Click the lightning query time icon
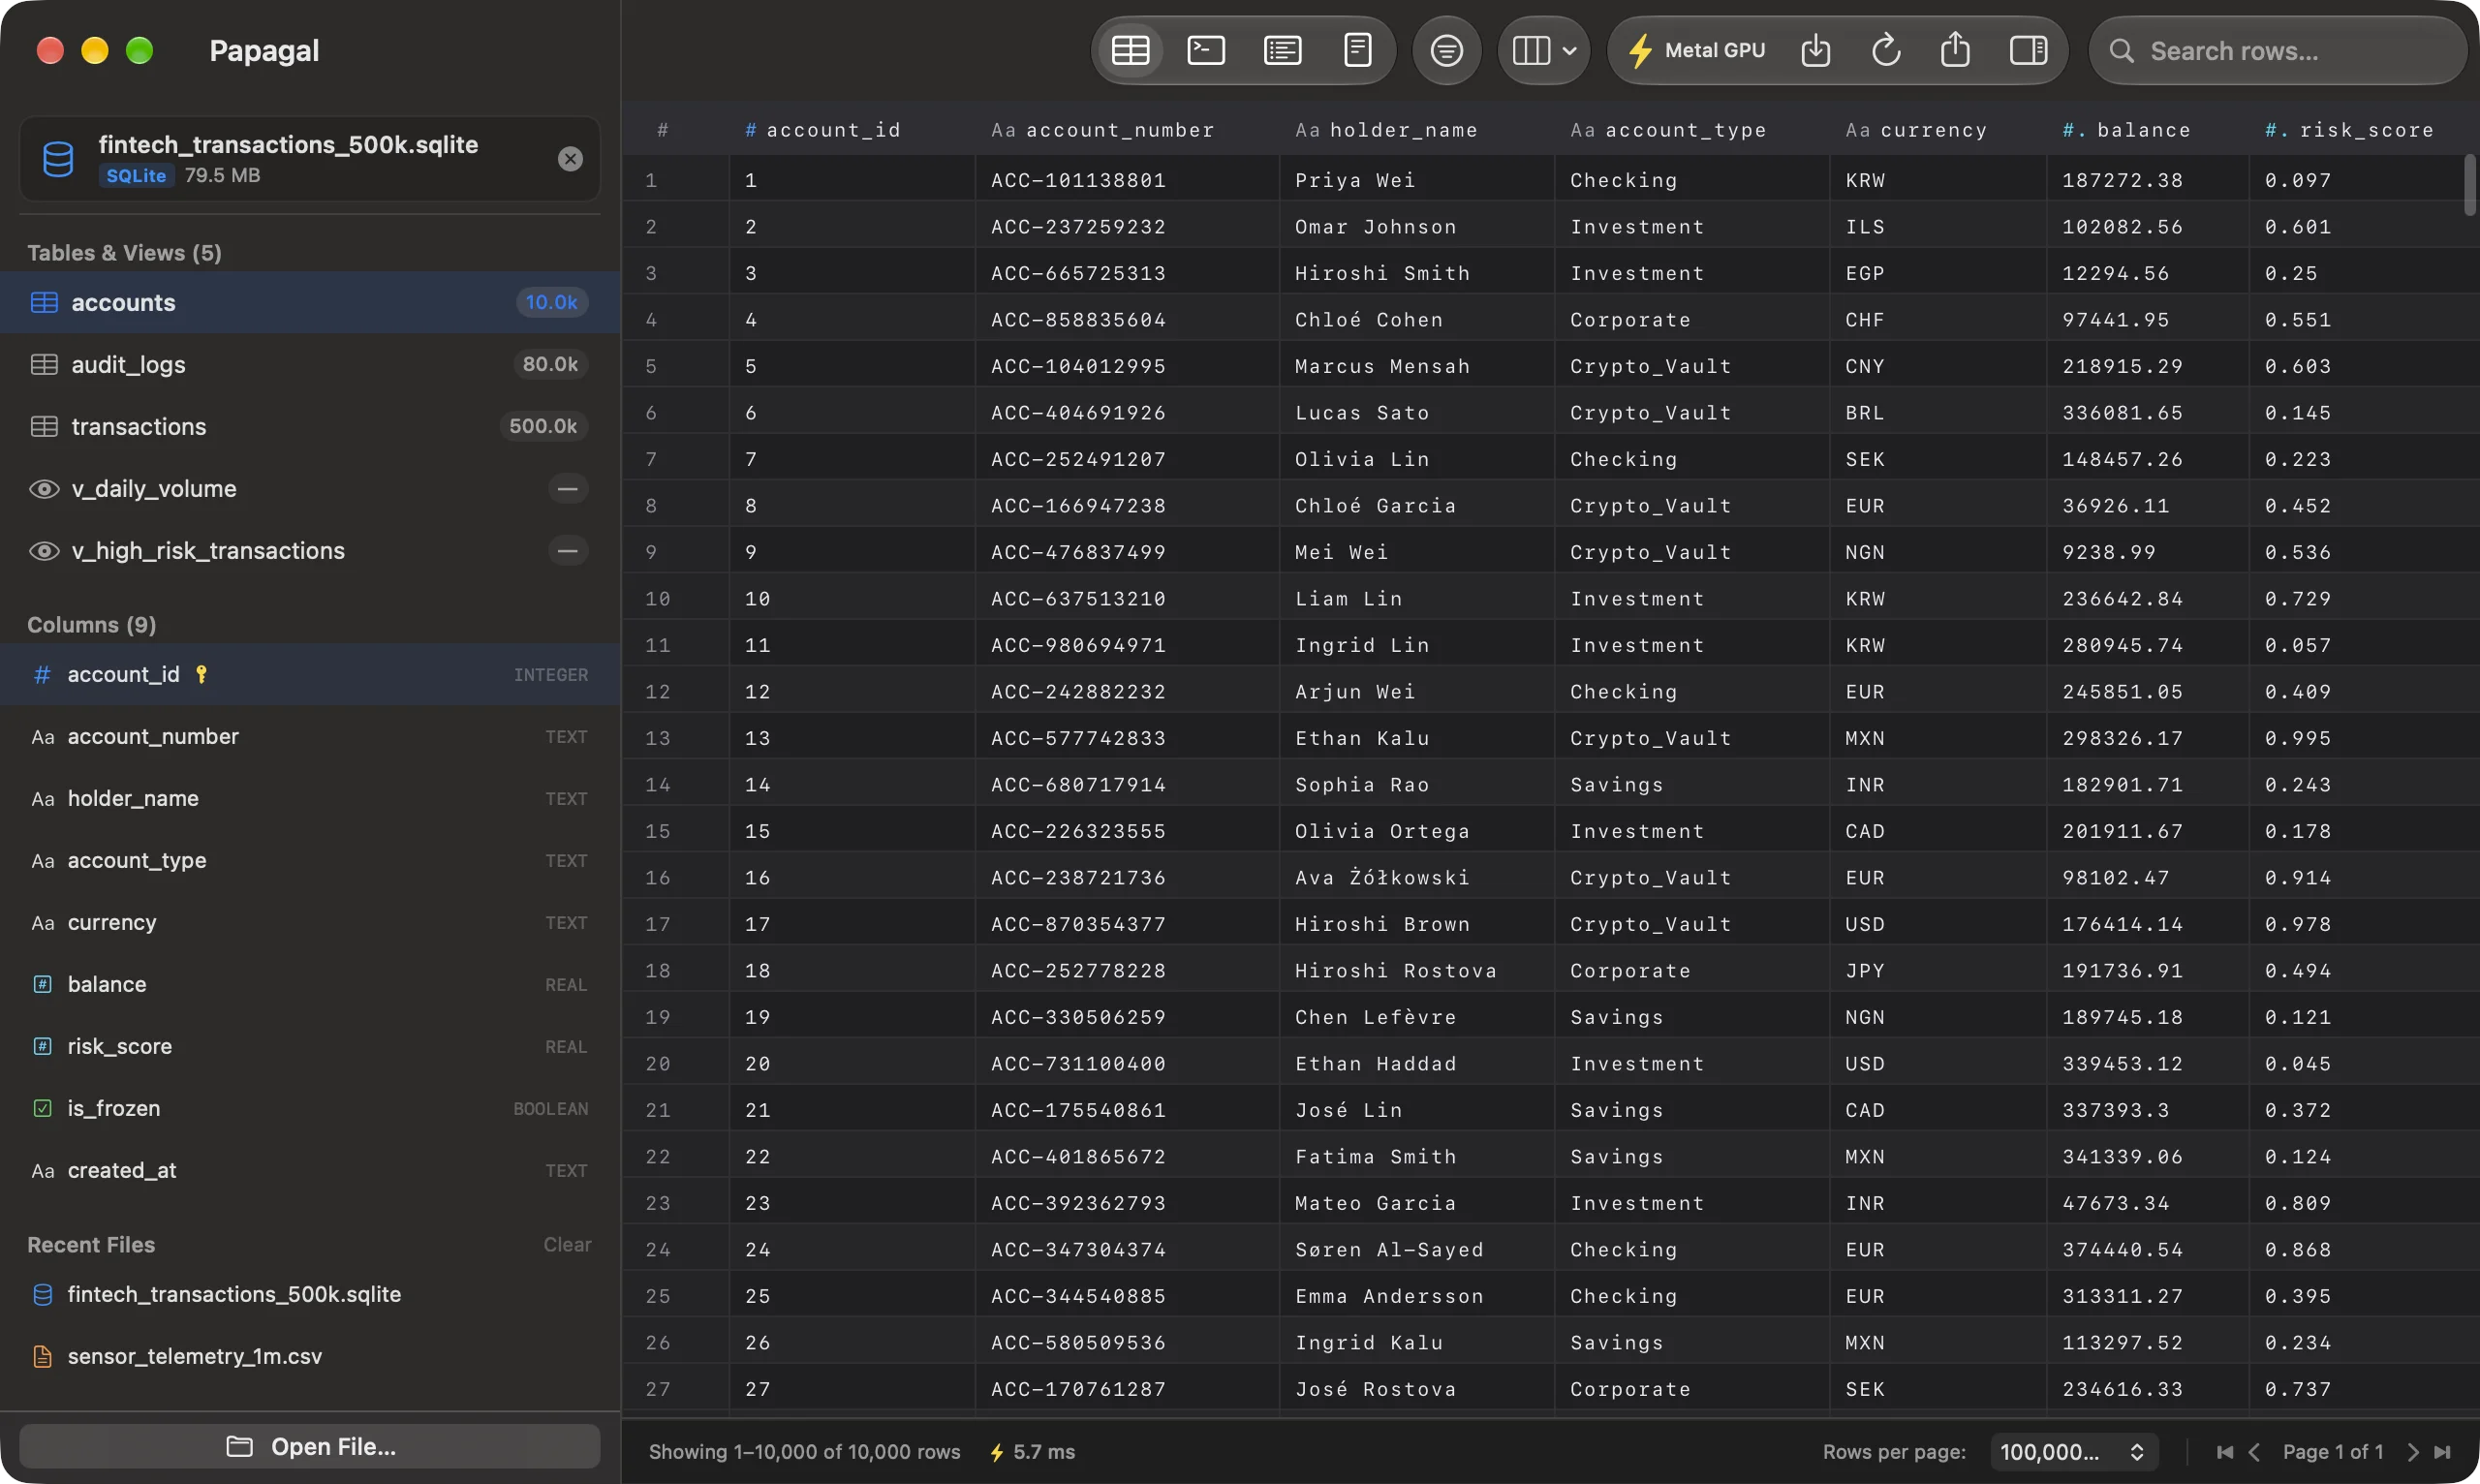 coord(997,1452)
